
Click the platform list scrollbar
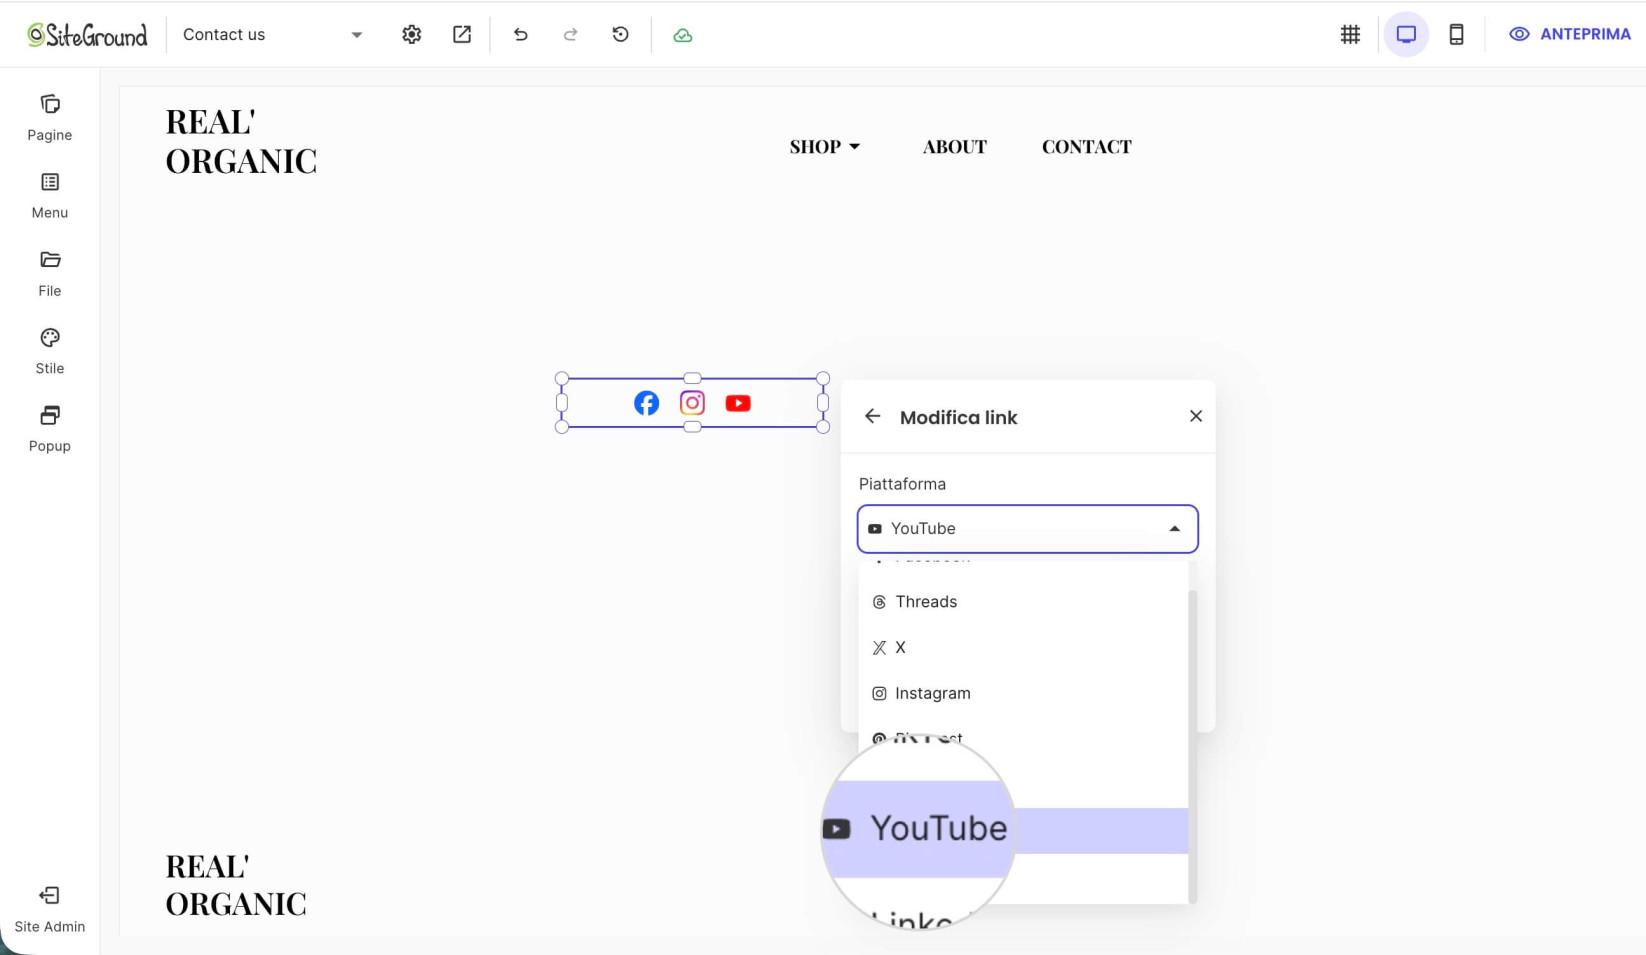(x=1192, y=746)
